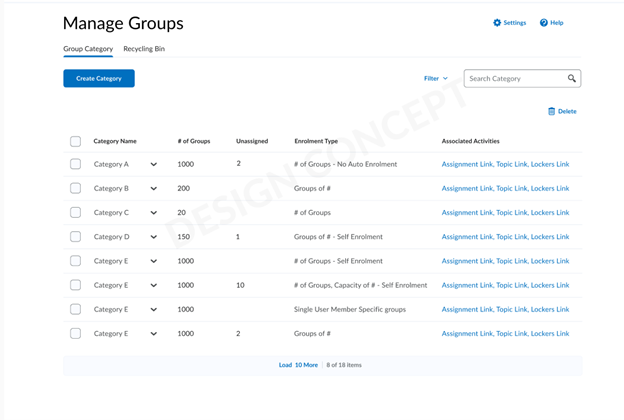Click 'Groups of # - Self Enrolment' text

pyautogui.click(x=338, y=237)
